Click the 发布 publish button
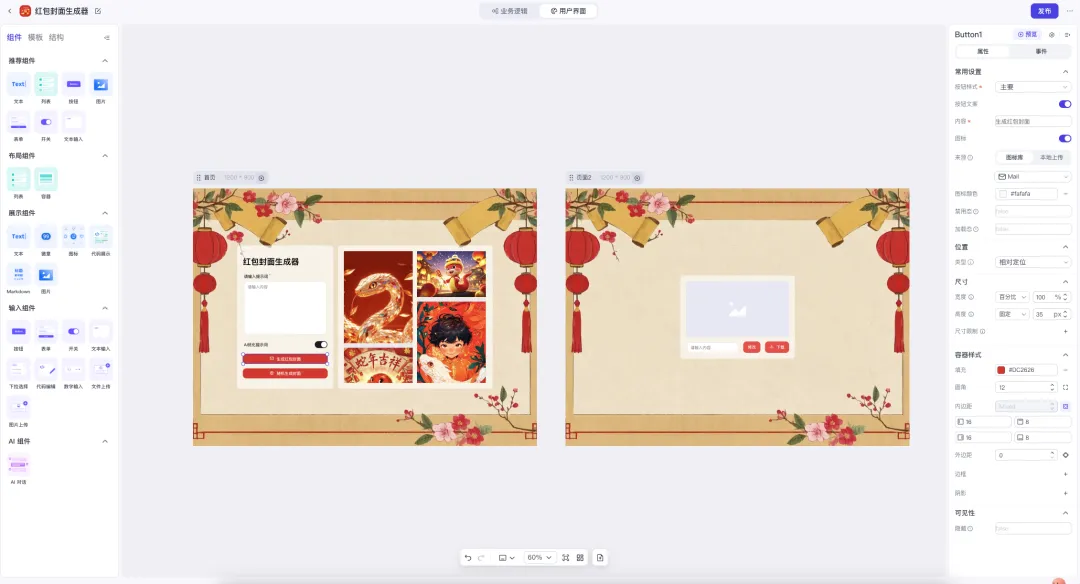The image size is (1080, 584). (1044, 11)
